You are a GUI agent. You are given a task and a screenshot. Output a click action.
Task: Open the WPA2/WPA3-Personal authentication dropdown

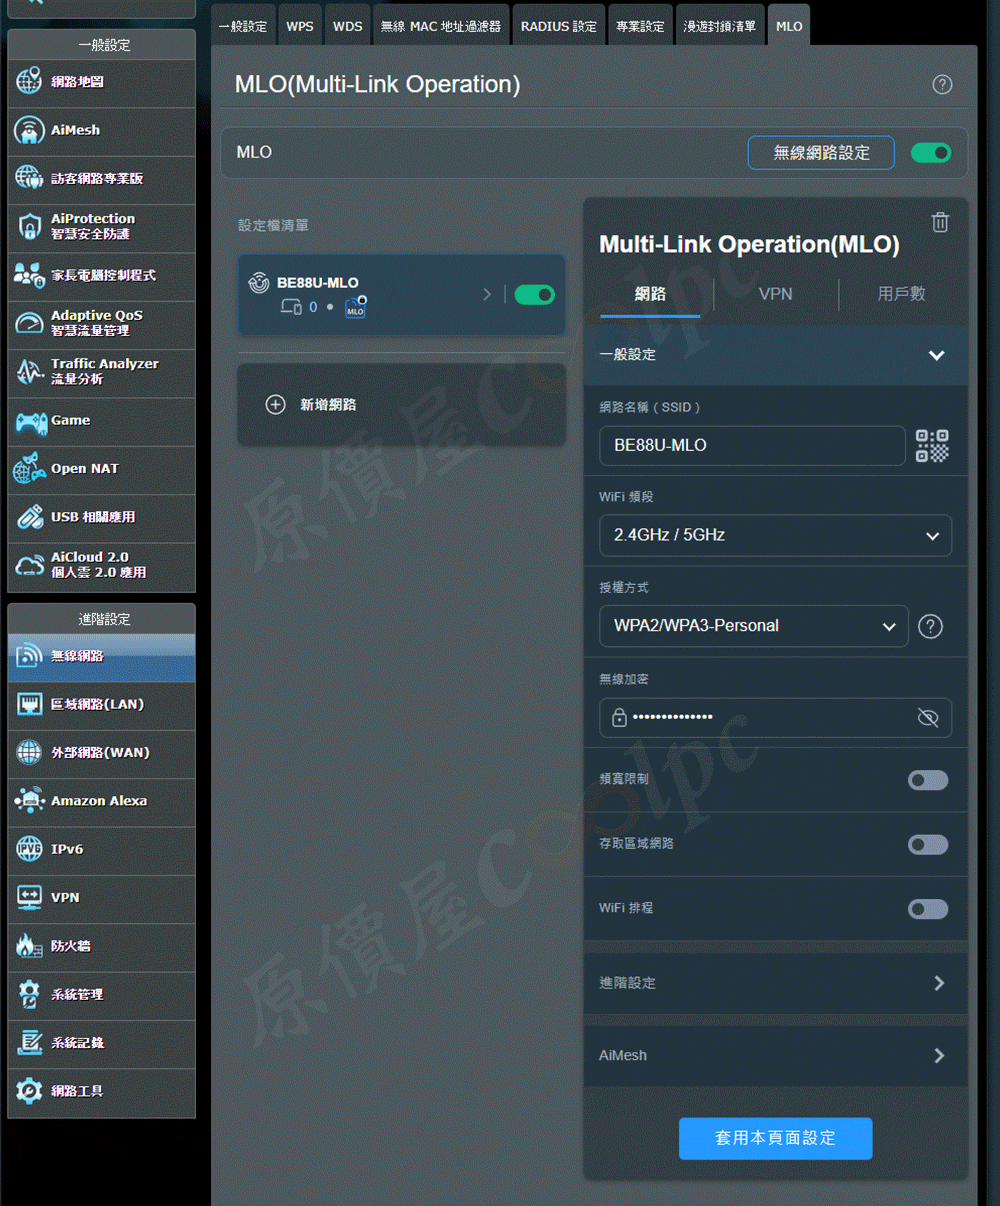click(x=754, y=626)
